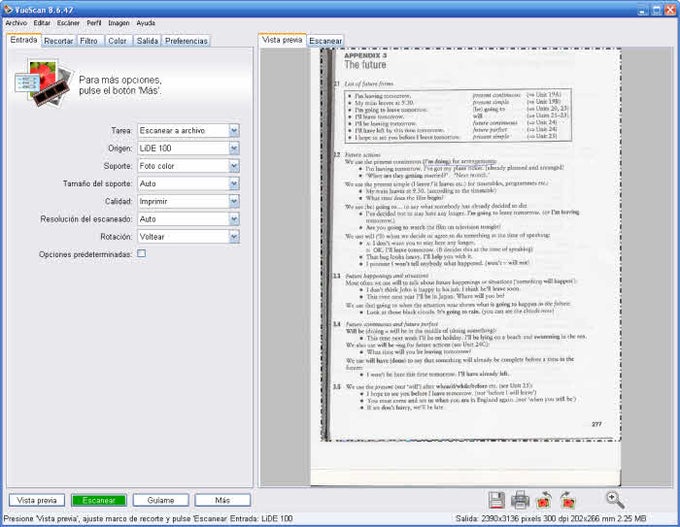Rotate image right icon
The height and width of the screenshot is (527, 680).
(567, 500)
